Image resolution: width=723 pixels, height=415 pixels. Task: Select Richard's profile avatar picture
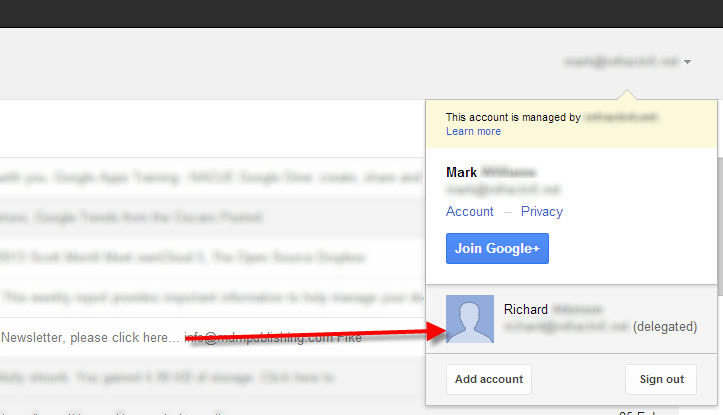tap(470, 319)
